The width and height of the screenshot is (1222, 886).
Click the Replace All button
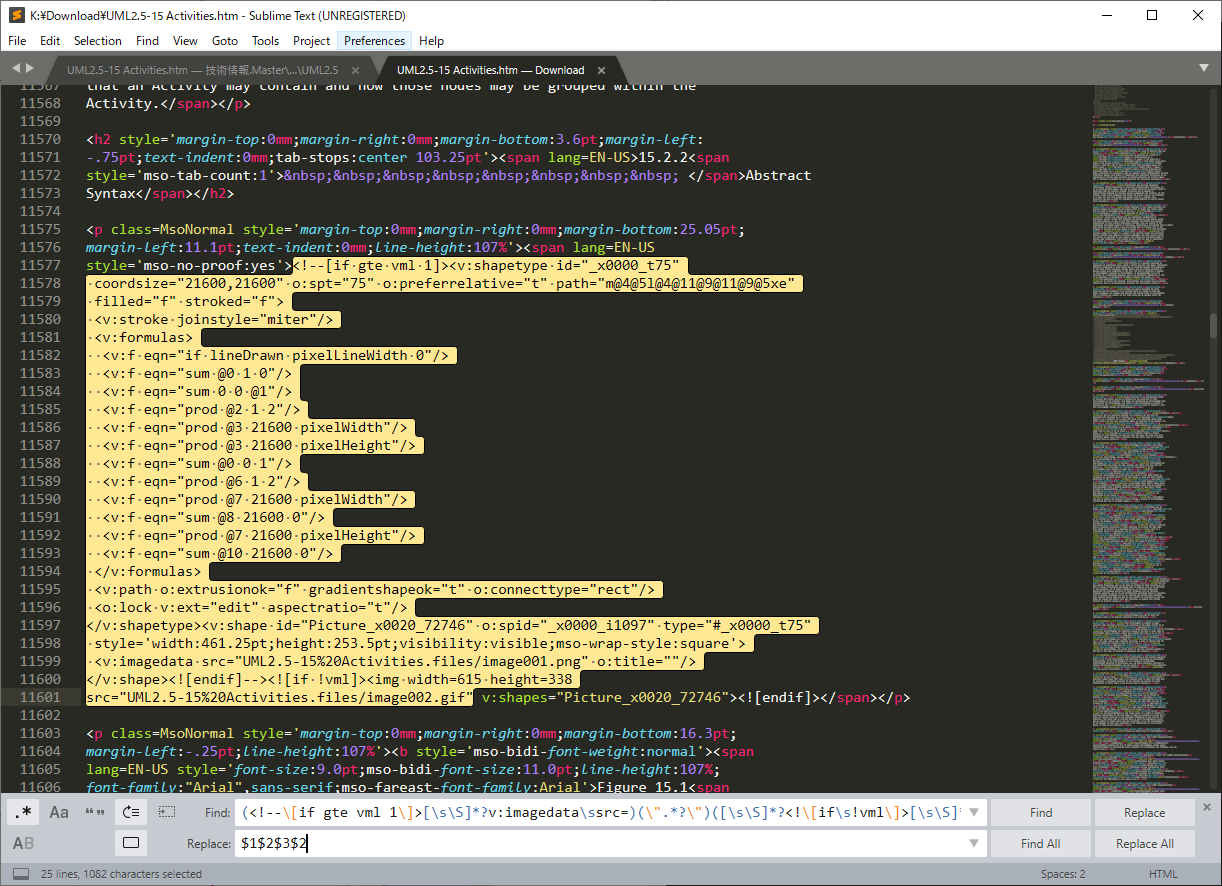[1144, 844]
